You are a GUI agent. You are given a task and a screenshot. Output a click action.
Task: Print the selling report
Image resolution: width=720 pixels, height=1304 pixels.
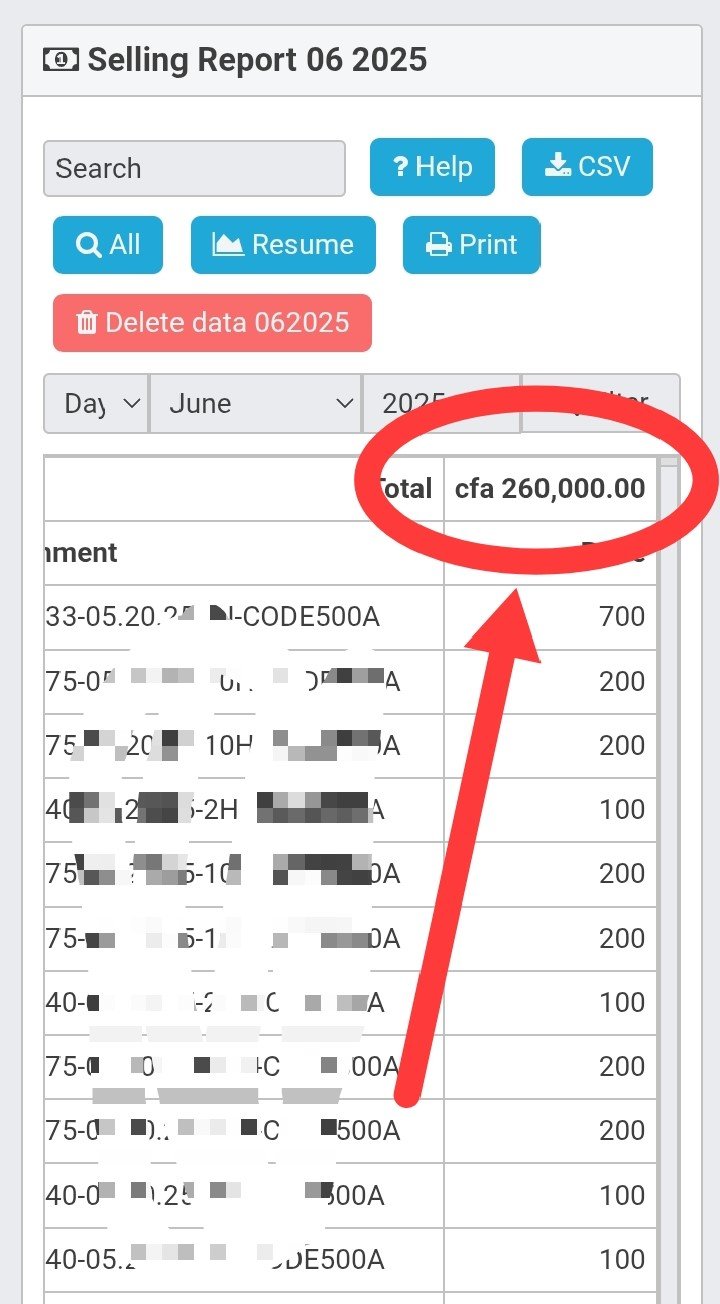(x=471, y=245)
